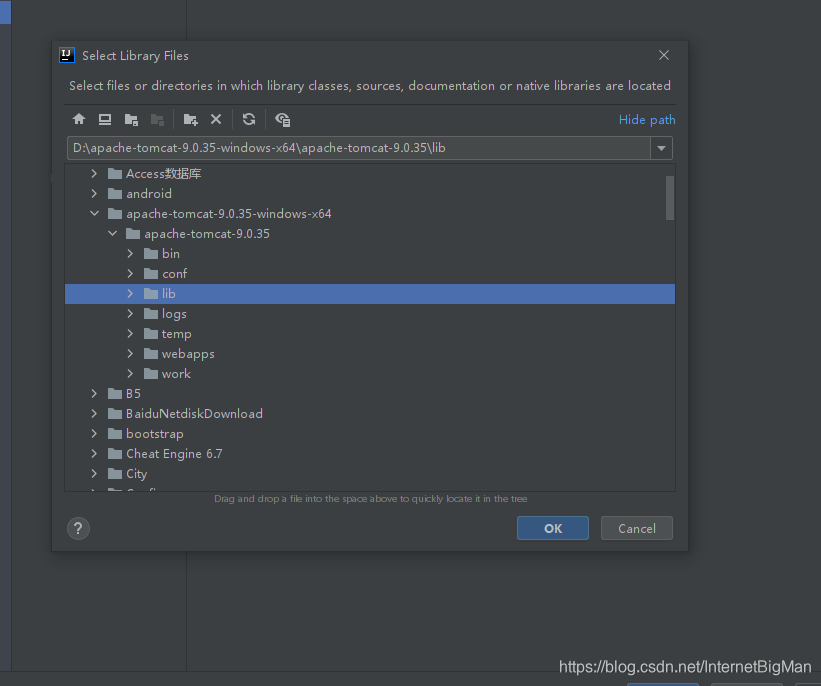This screenshot has width=821, height=686.
Task: Select the BaiduNetdiskDownload folder
Action: (x=370, y=413)
